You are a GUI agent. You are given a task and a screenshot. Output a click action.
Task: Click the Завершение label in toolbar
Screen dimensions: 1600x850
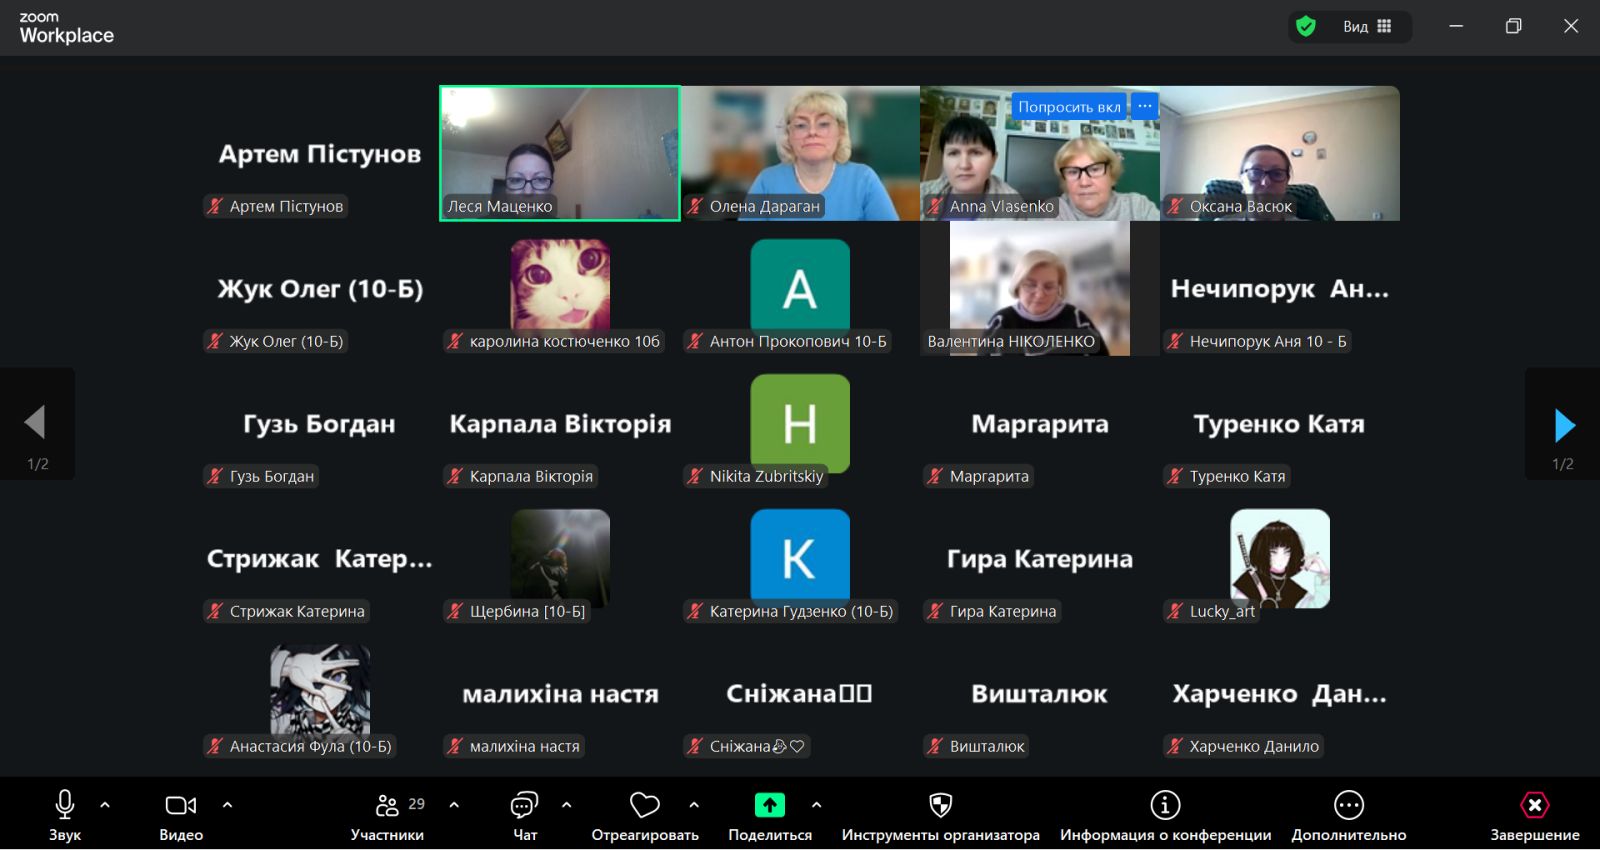click(1535, 835)
